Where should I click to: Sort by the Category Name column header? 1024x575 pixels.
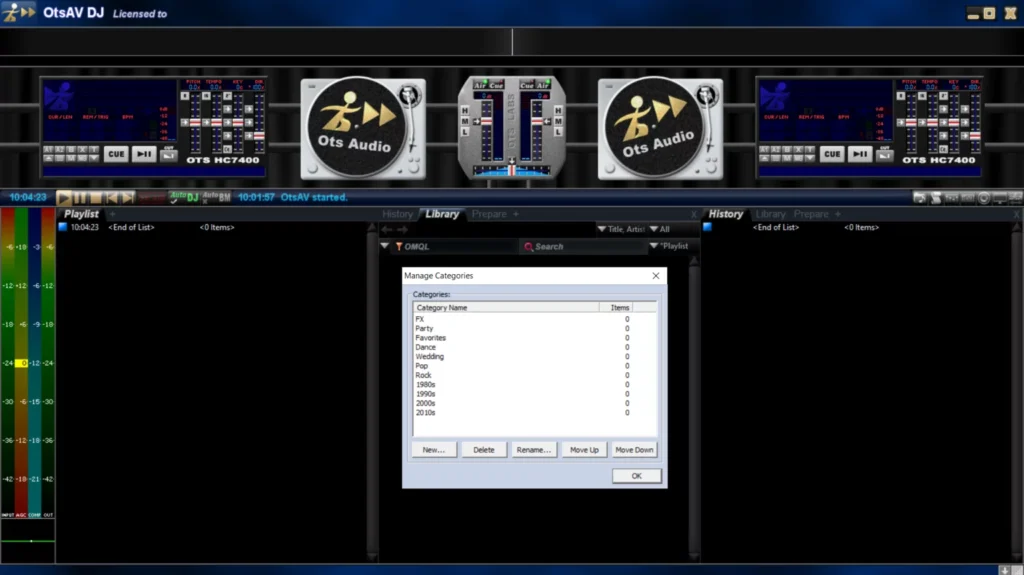pos(506,307)
